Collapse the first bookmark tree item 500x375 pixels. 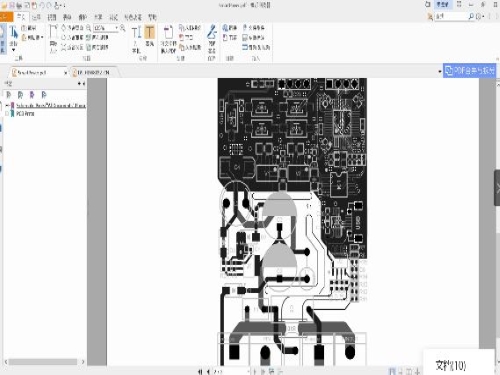[7, 105]
